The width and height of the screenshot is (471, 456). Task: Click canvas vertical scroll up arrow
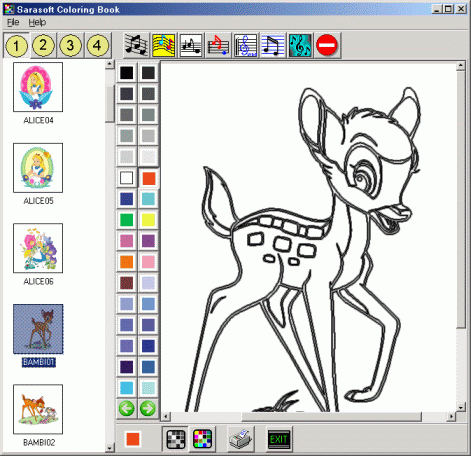pos(461,65)
